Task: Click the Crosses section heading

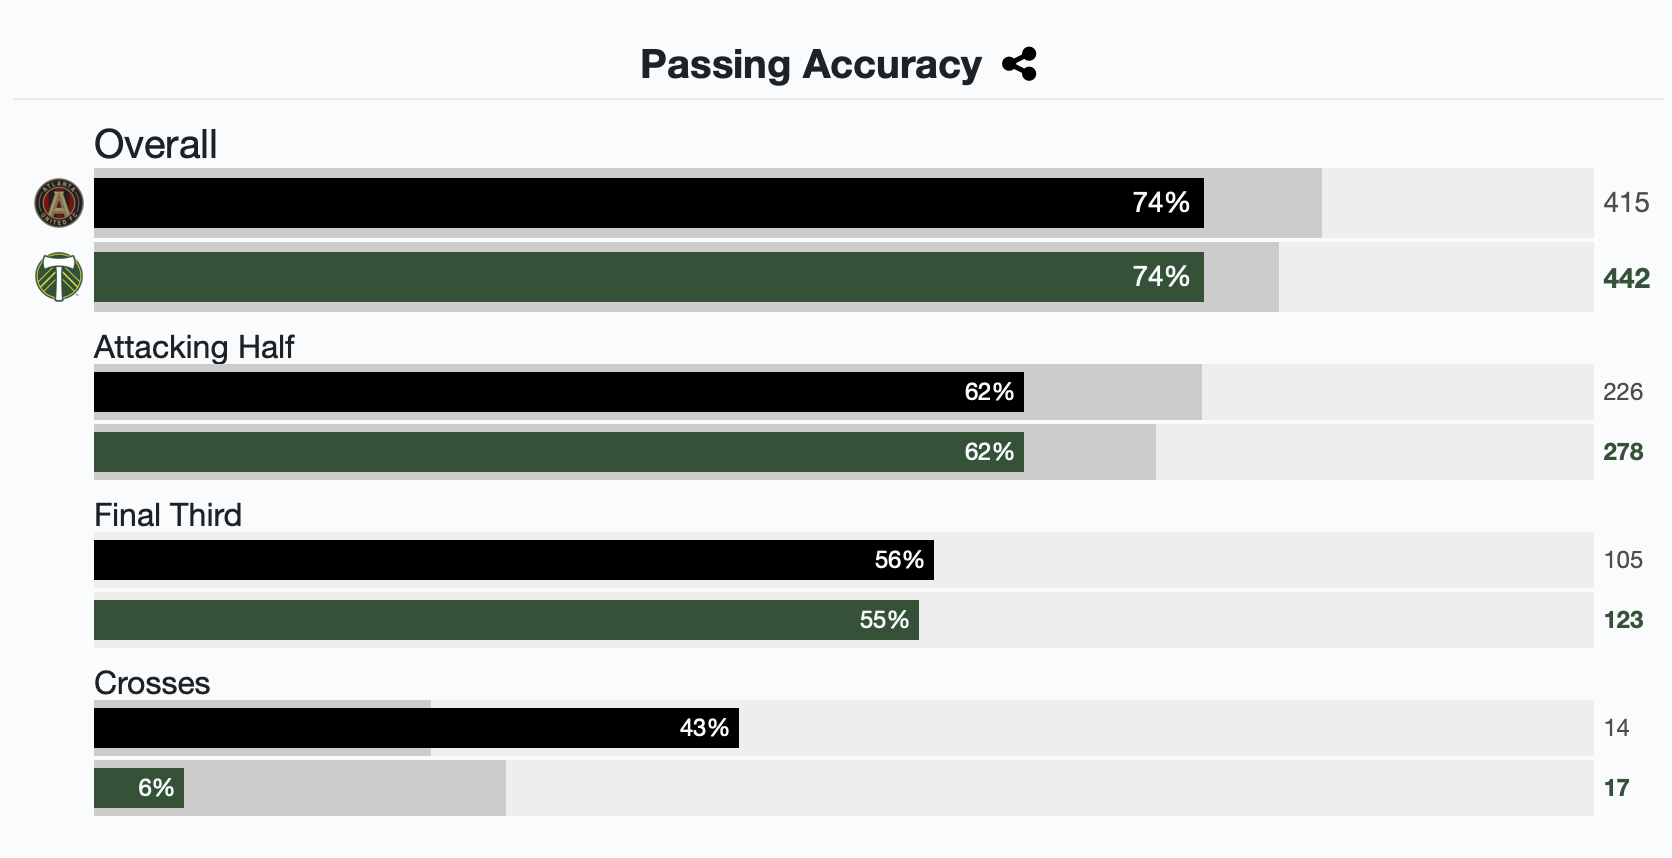Action: click(x=152, y=683)
